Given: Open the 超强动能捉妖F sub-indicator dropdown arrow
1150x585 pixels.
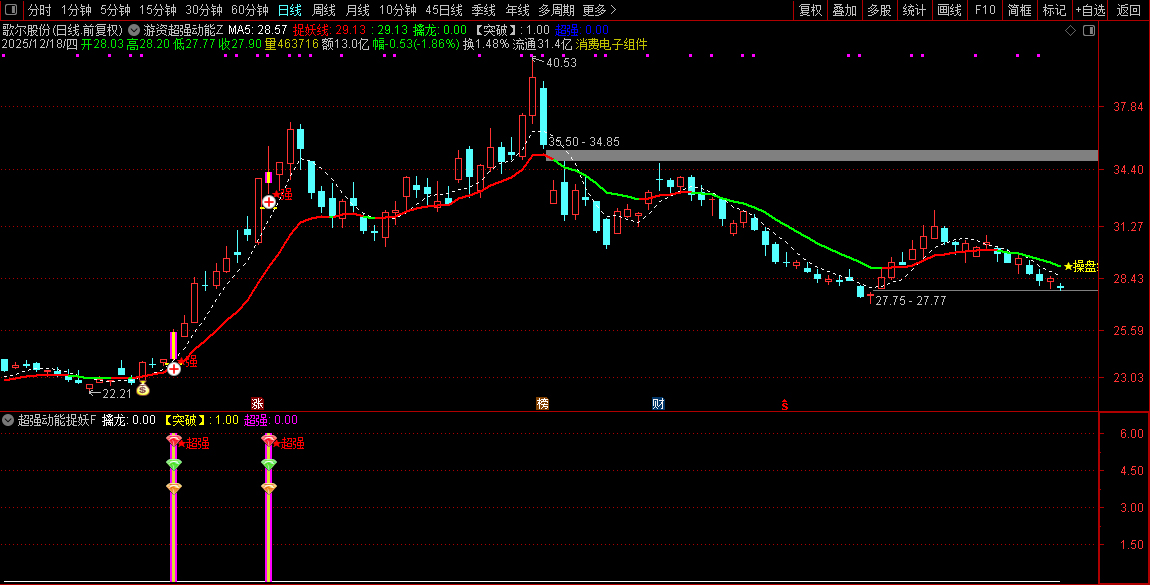Looking at the screenshot, I should [x=8, y=420].
